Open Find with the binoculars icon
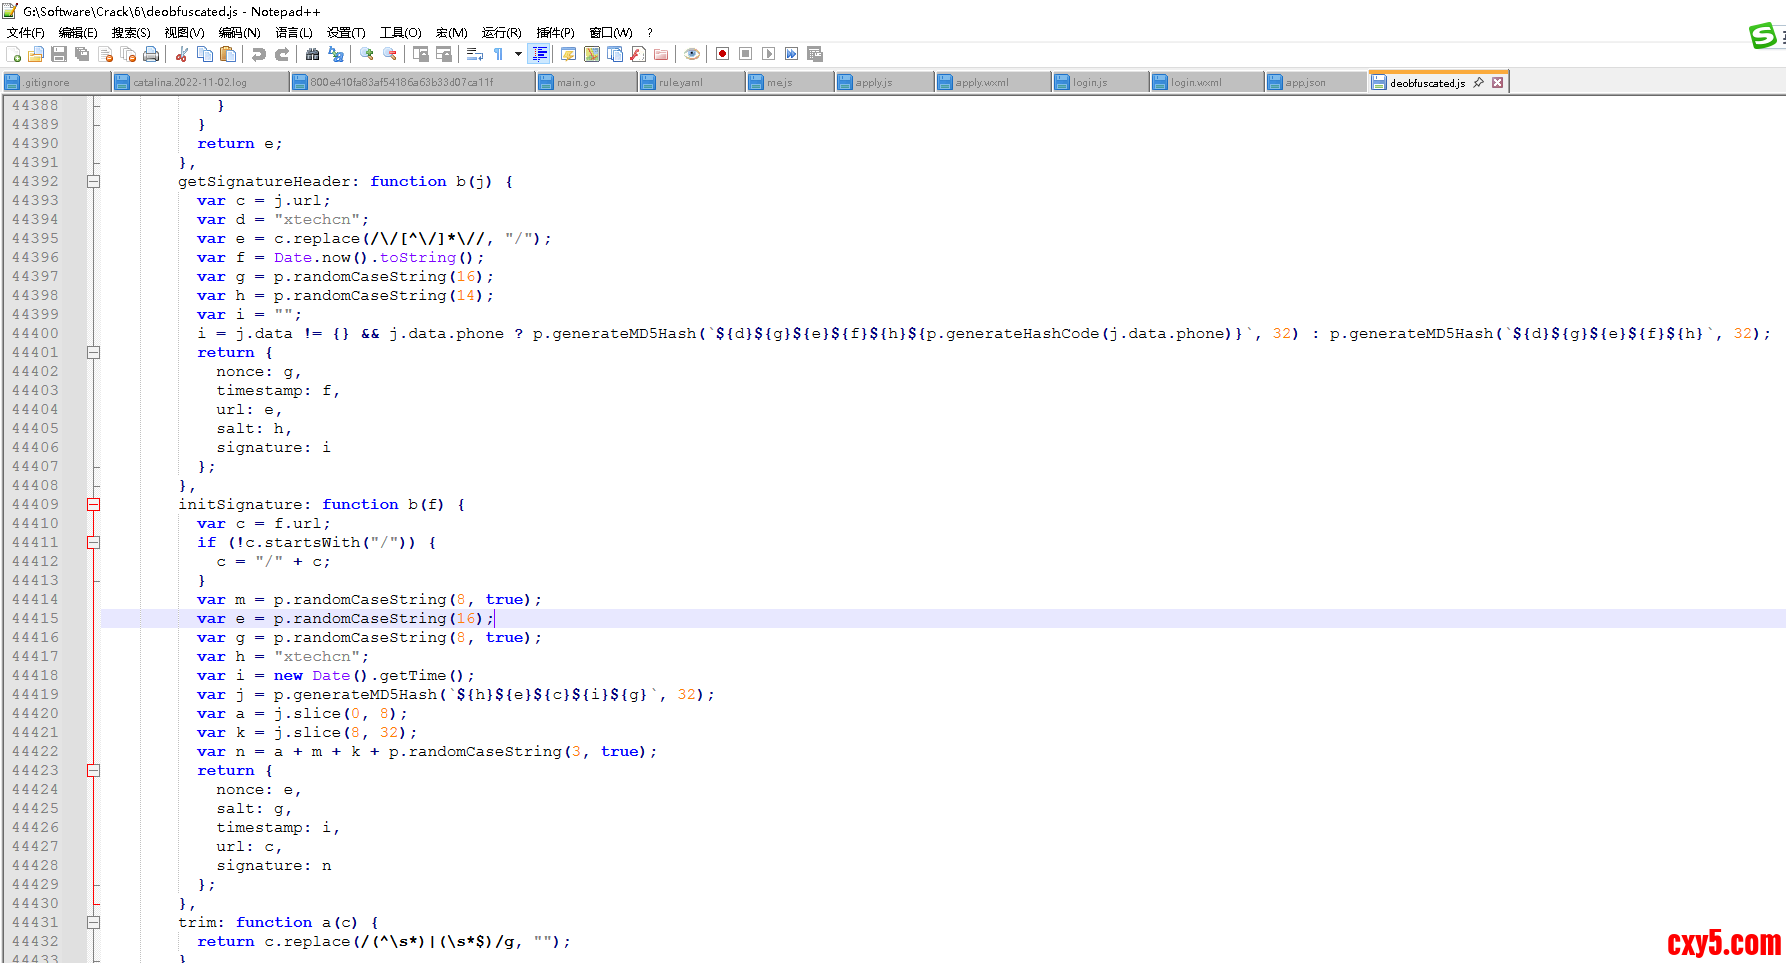 pos(313,54)
